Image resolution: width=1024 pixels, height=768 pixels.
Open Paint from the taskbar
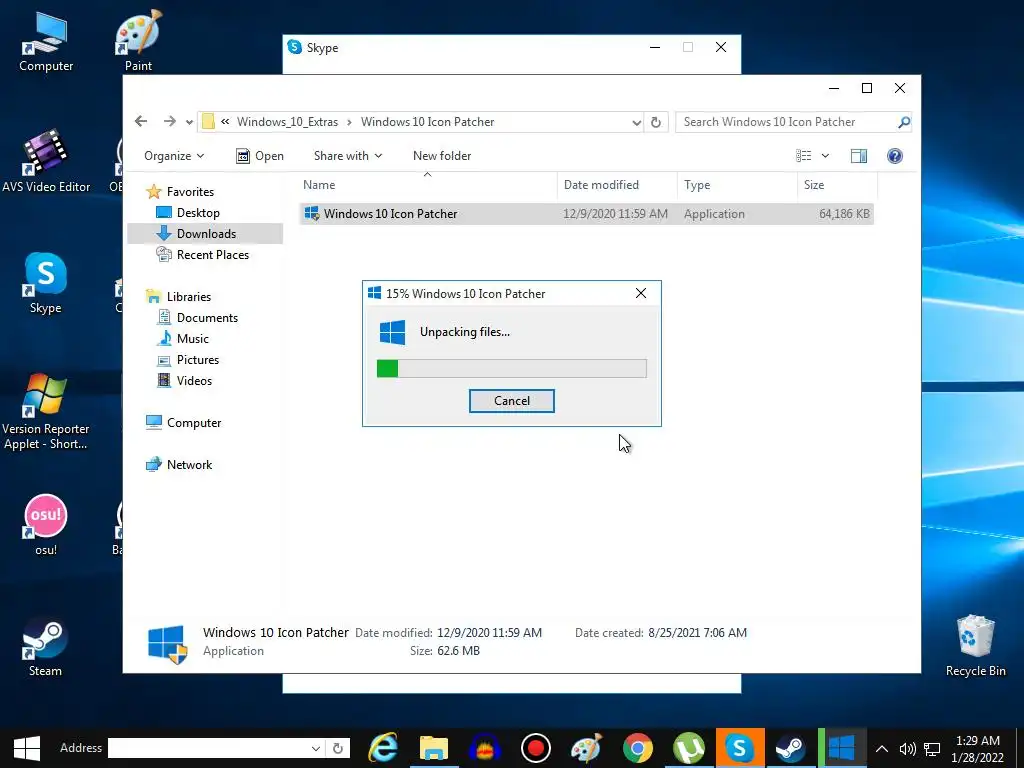point(586,748)
